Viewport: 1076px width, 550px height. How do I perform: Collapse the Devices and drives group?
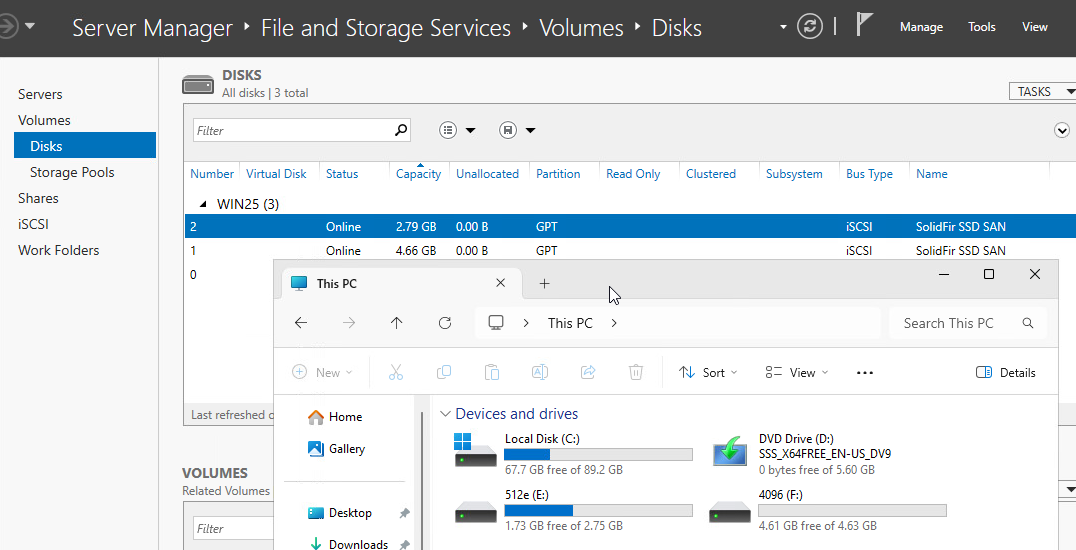[x=445, y=413]
